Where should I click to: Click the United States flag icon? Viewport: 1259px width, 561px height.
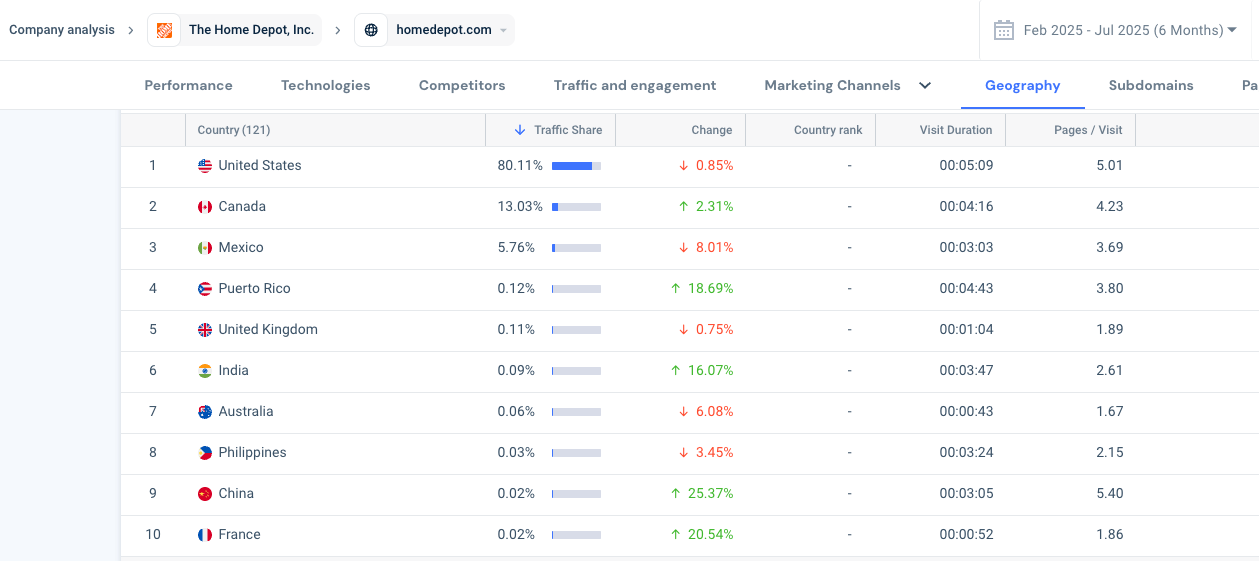coord(205,166)
